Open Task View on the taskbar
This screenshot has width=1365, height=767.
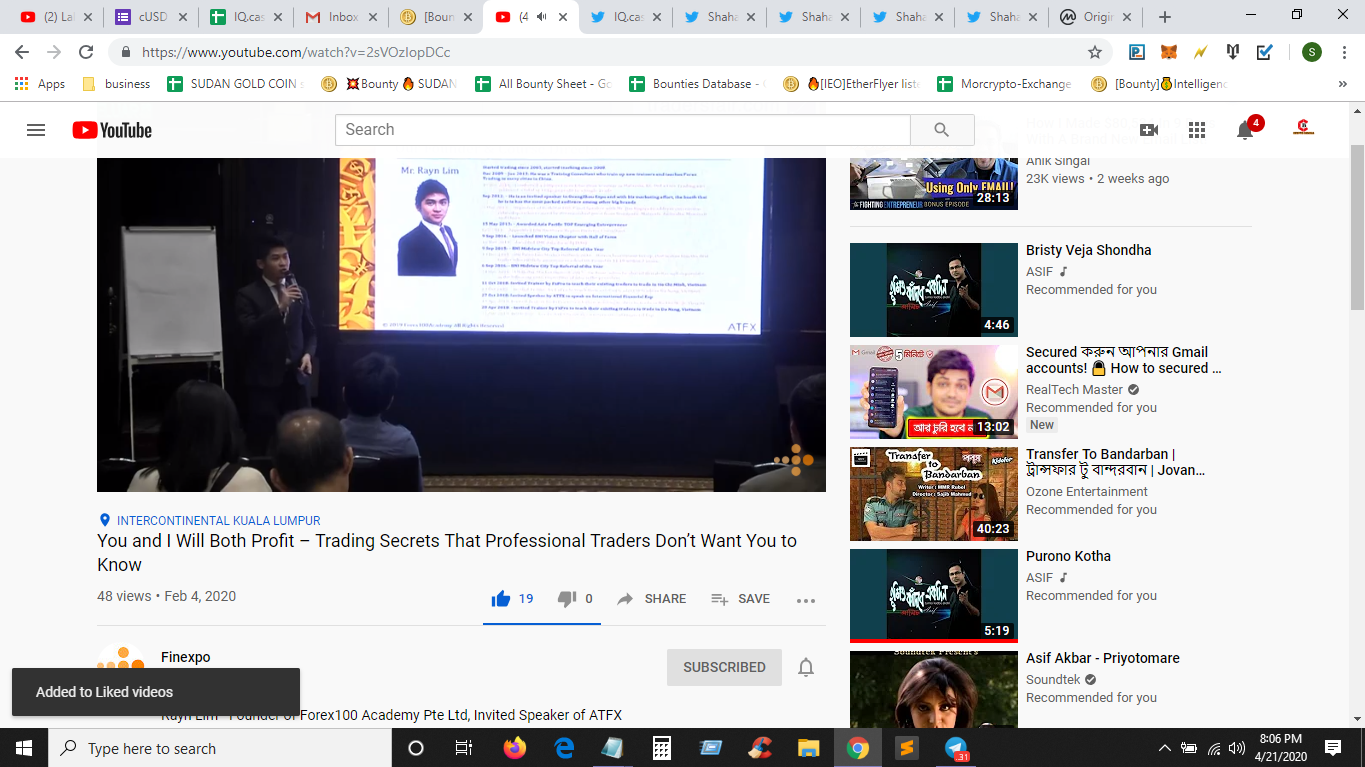(464, 748)
